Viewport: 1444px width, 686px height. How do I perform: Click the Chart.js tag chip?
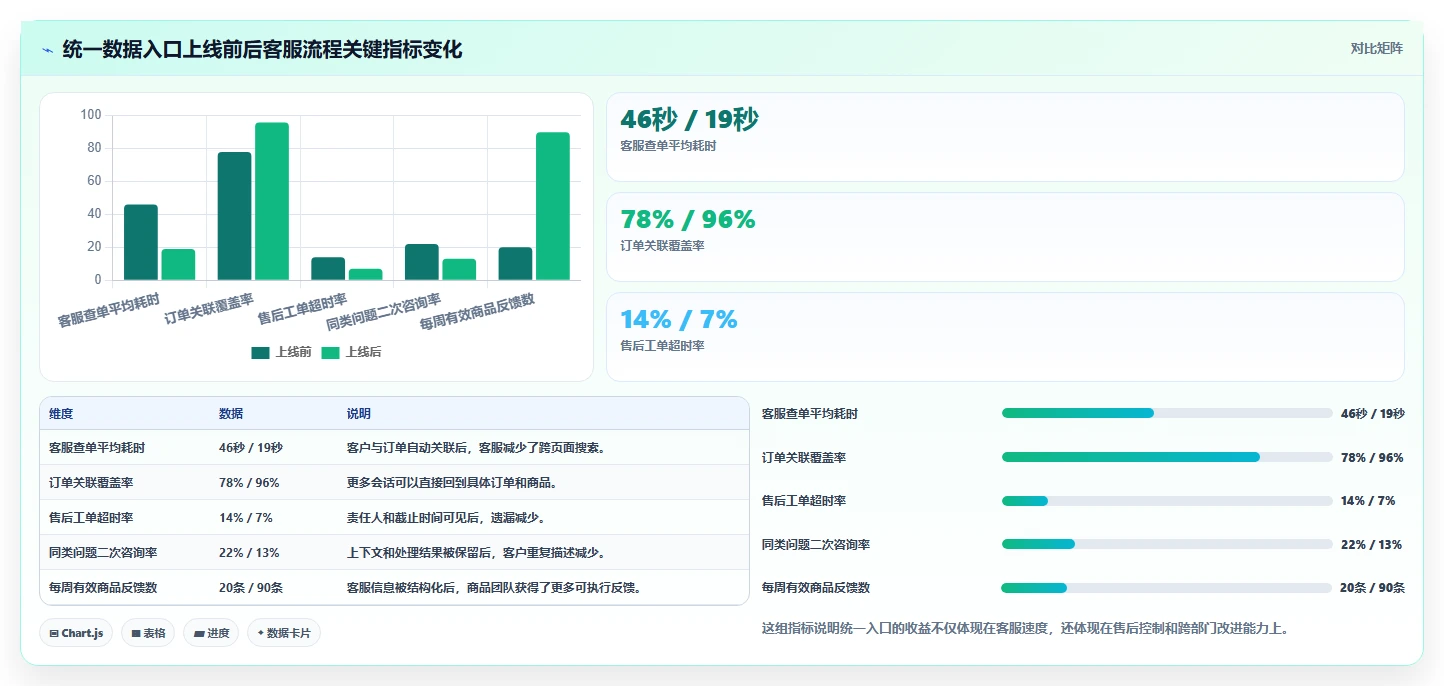click(76, 633)
